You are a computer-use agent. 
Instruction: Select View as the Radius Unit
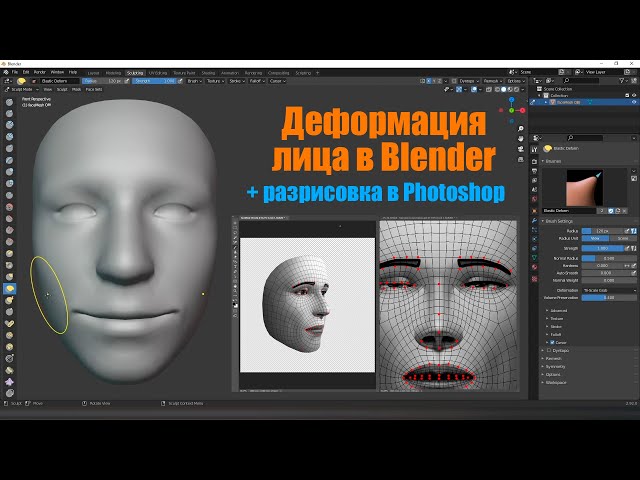595,238
